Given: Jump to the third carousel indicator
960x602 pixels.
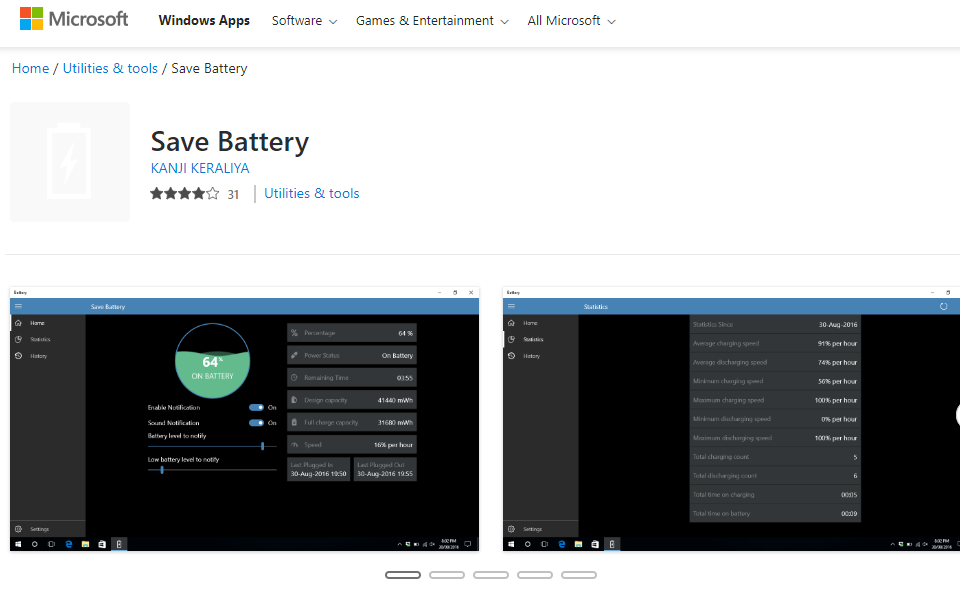Looking at the screenshot, I should 491,575.
